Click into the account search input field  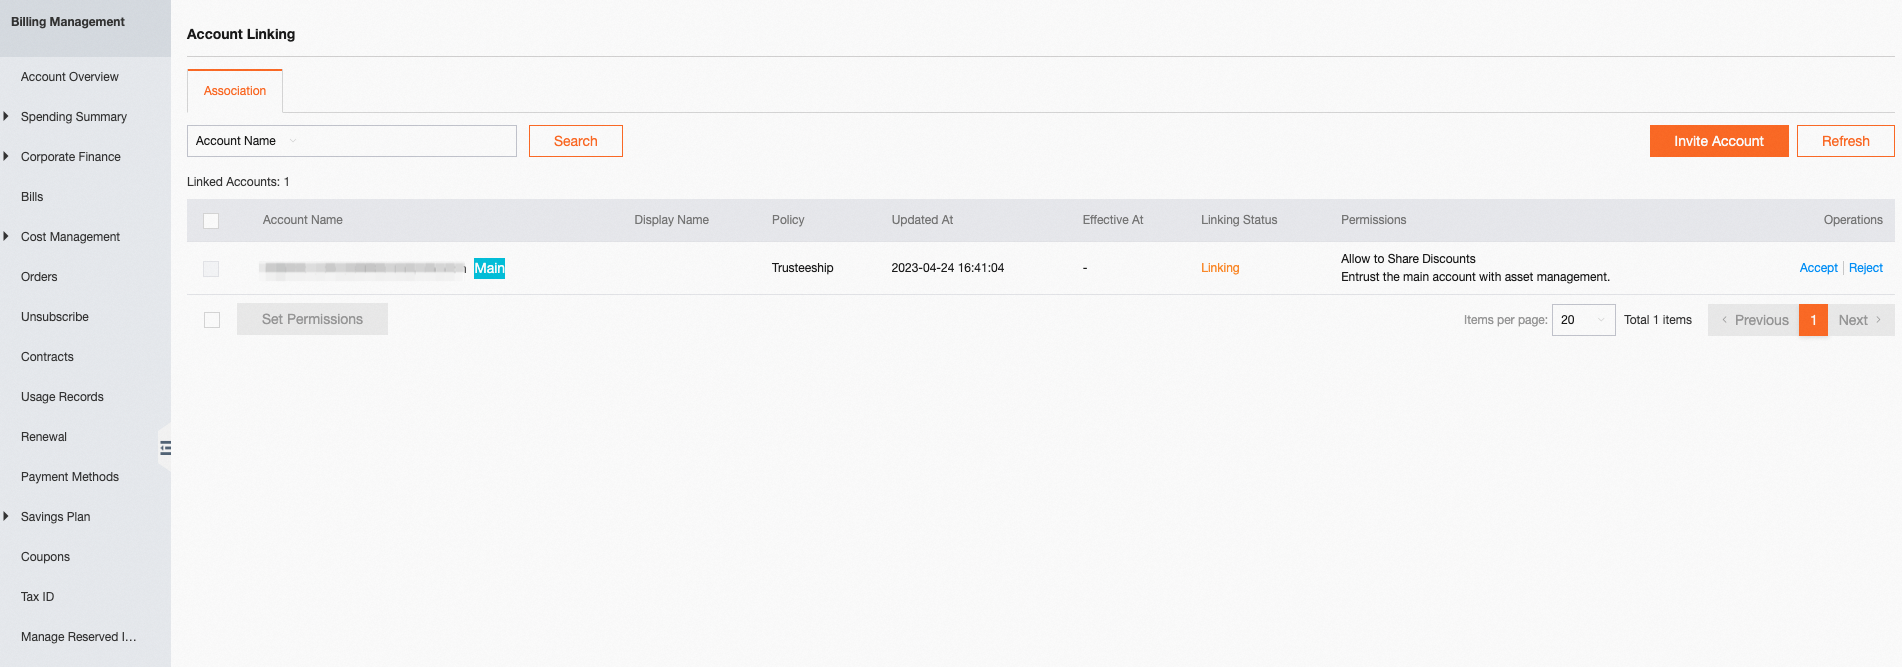pyautogui.click(x=410, y=141)
